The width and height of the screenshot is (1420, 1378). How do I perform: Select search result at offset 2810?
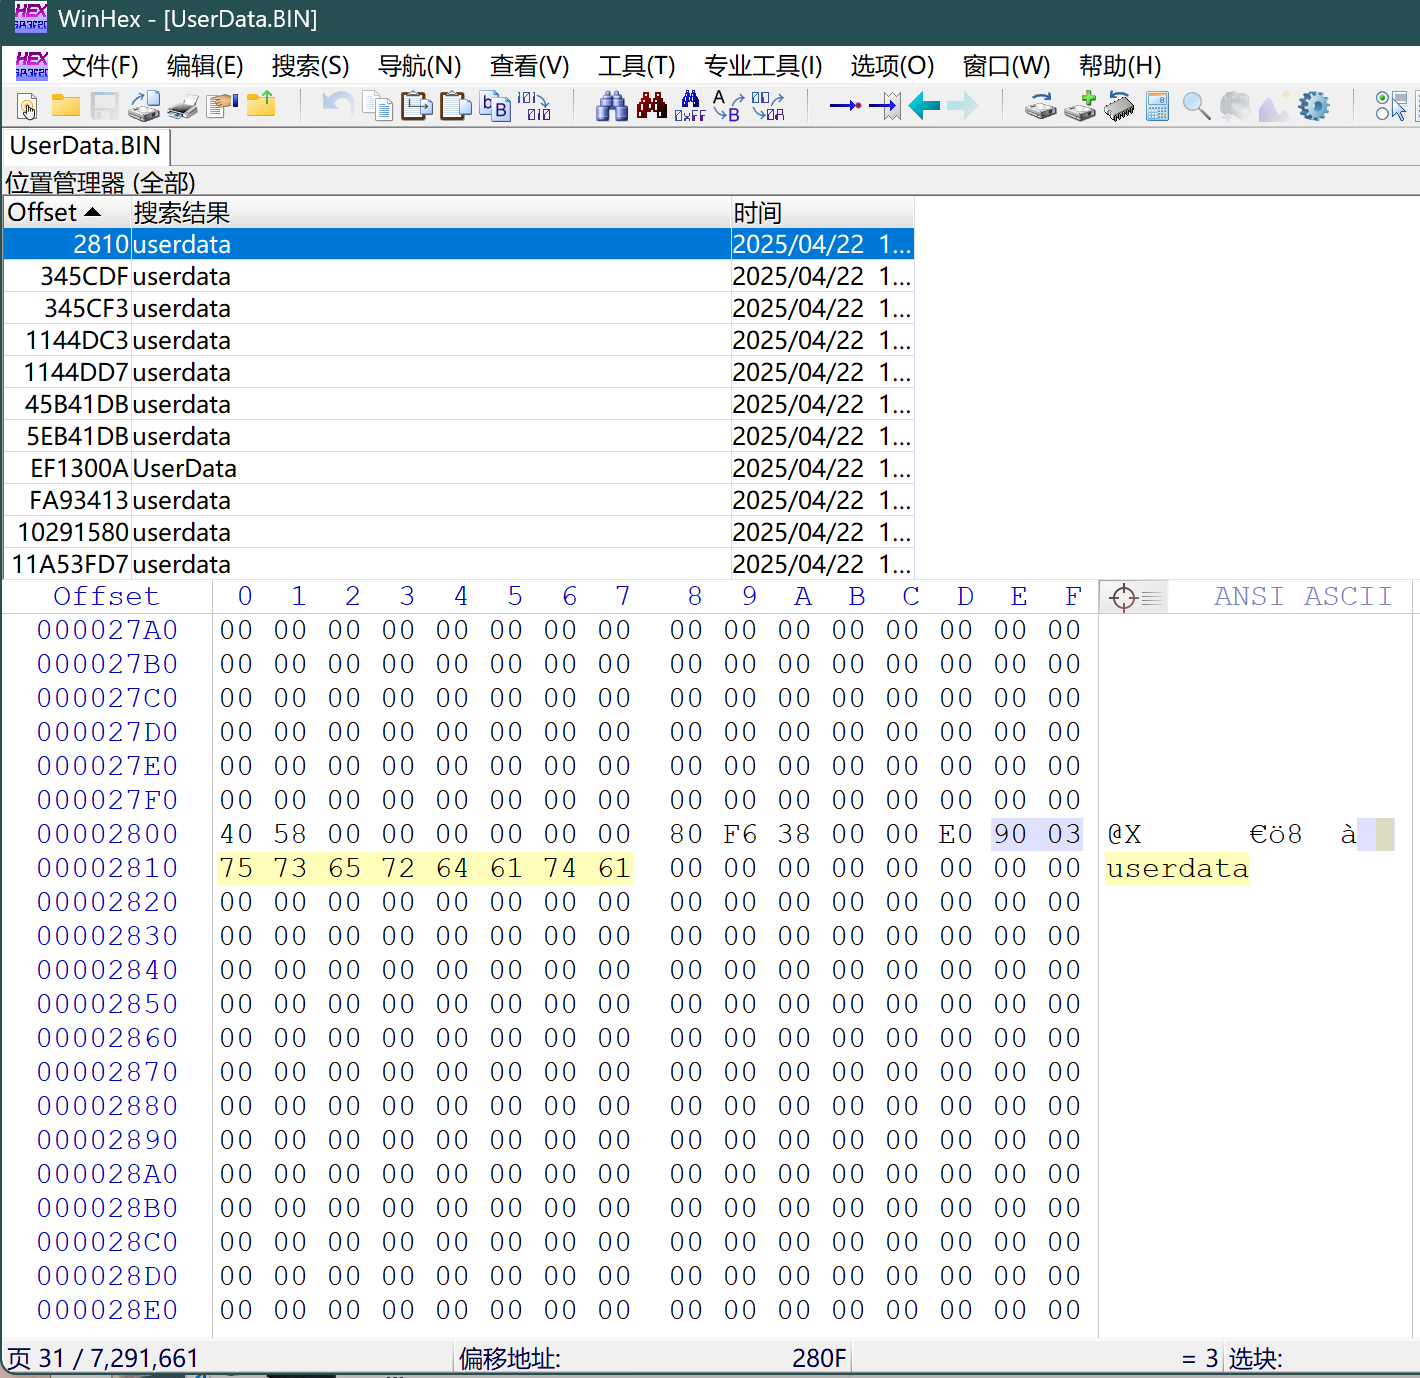tap(458, 244)
